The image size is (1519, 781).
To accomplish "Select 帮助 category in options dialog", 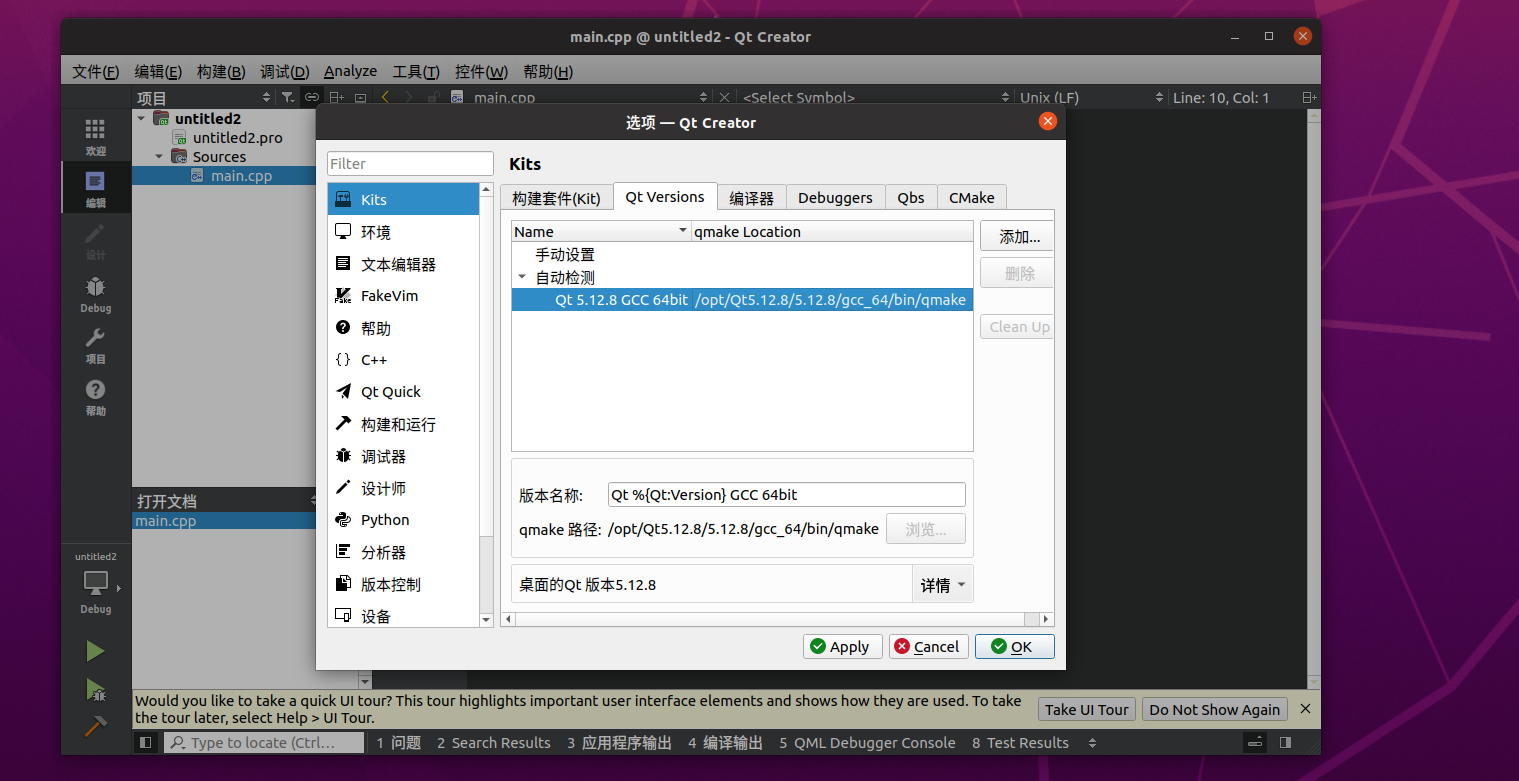I will coord(403,328).
